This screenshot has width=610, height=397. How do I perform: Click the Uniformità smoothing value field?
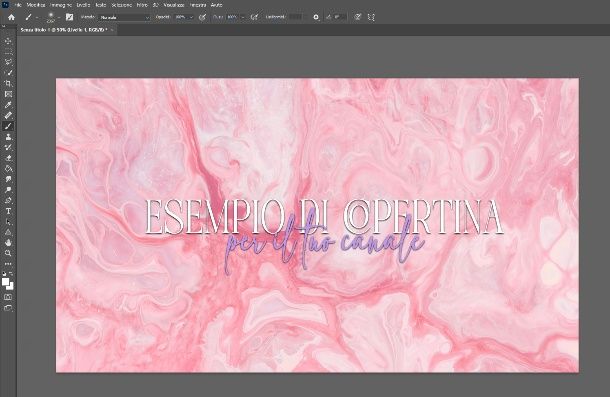pyautogui.click(x=296, y=18)
